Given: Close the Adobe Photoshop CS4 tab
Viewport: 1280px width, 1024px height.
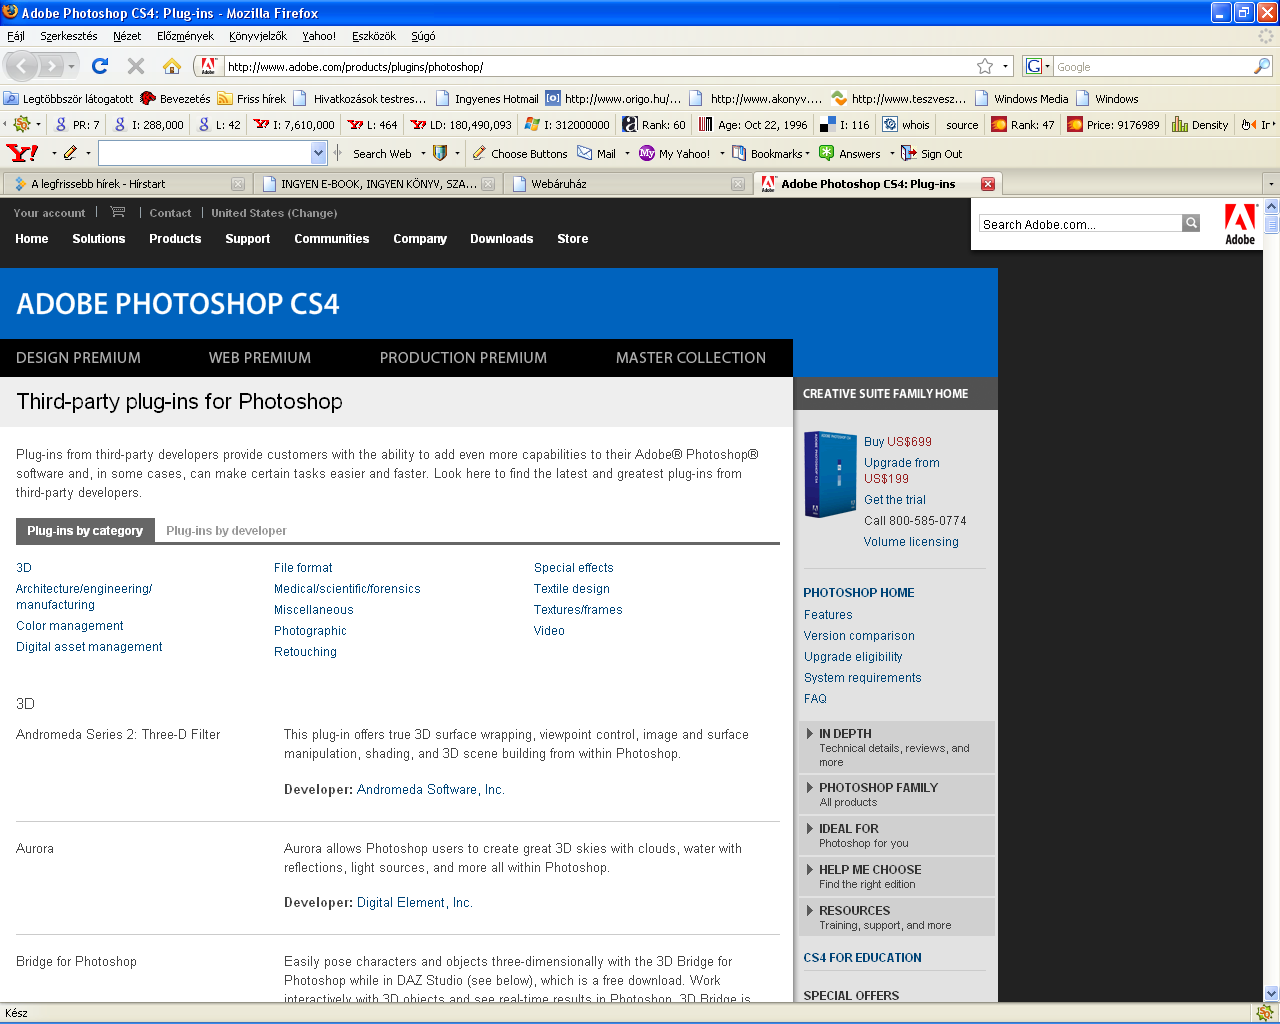Looking at the screenshot, I should tap(988, 184).
